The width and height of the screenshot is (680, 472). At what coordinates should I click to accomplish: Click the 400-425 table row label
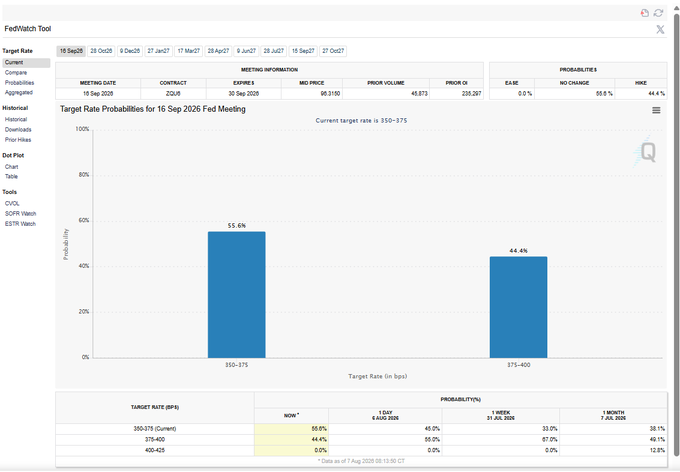(x=155, y=450)
